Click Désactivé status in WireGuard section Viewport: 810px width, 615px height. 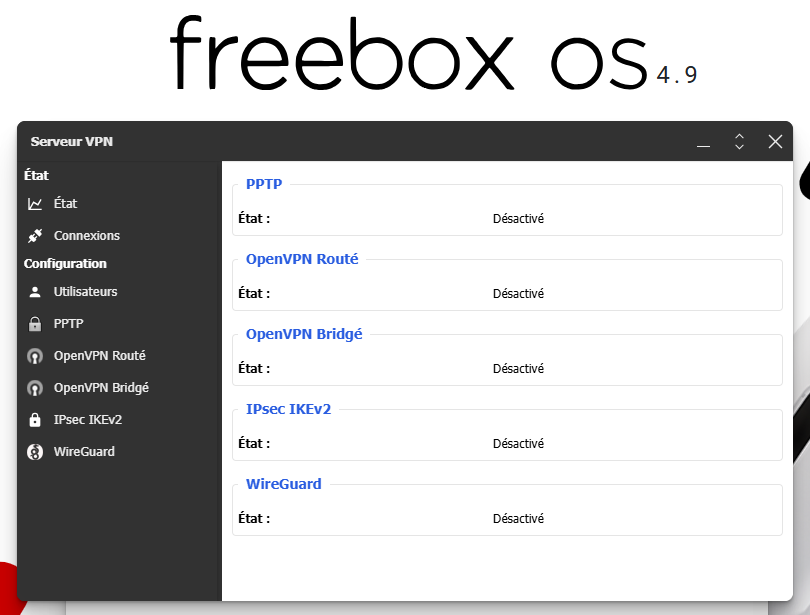click(x=518, y=518)
